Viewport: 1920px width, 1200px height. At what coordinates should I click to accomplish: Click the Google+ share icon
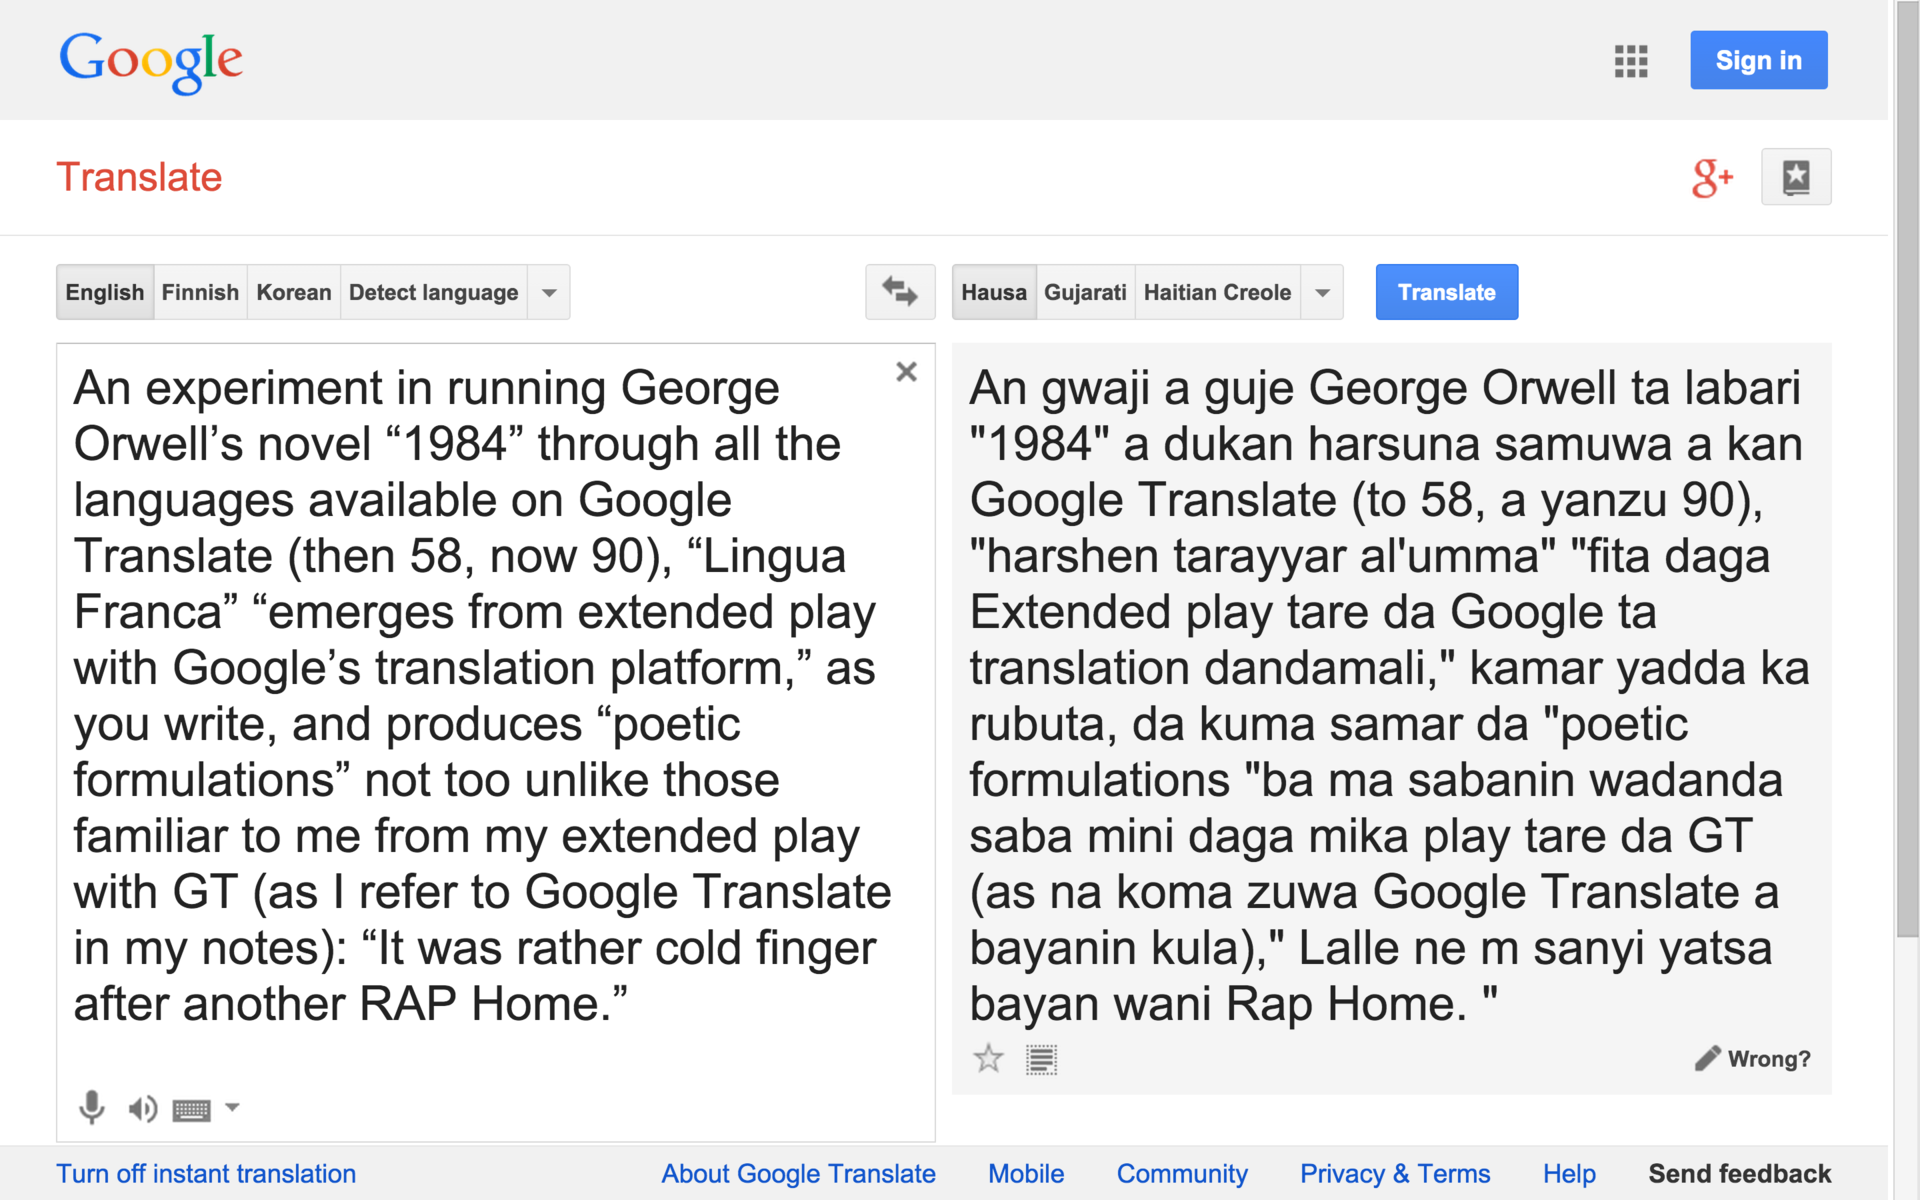click(1711, 178)
